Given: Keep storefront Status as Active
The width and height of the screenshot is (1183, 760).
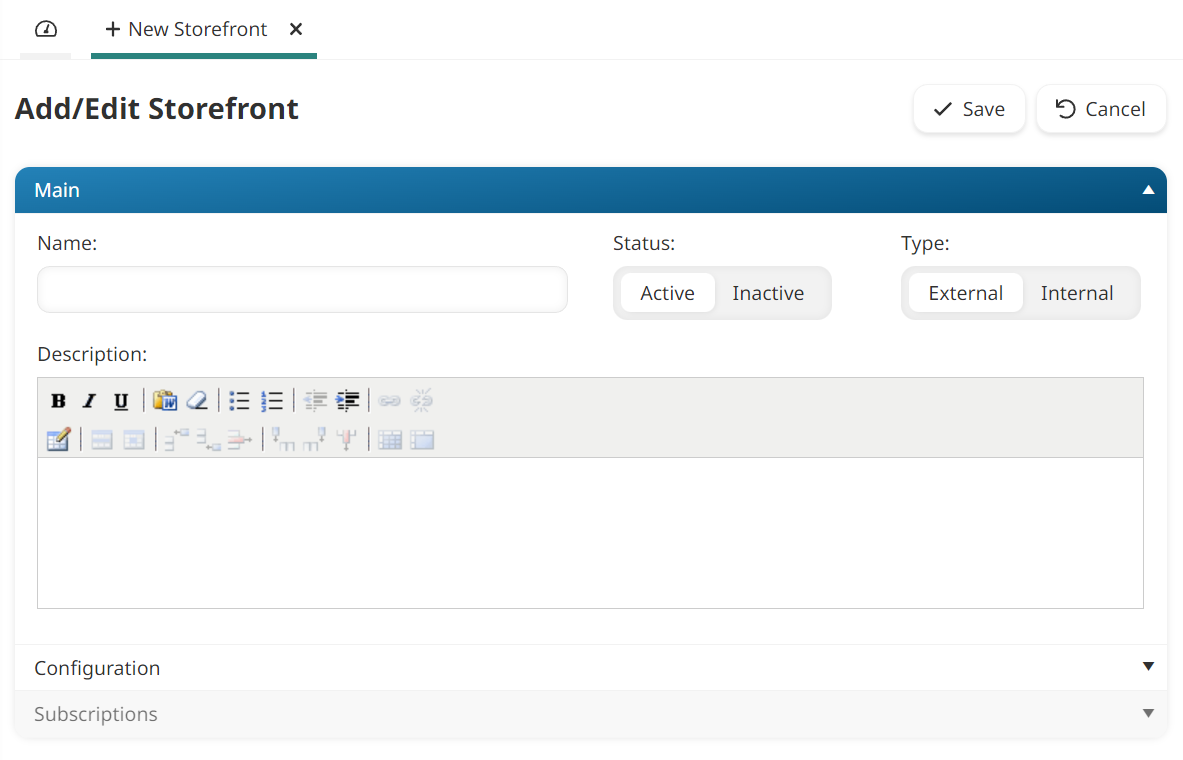Looking at the screenshot, I should (x=667, y=292).
